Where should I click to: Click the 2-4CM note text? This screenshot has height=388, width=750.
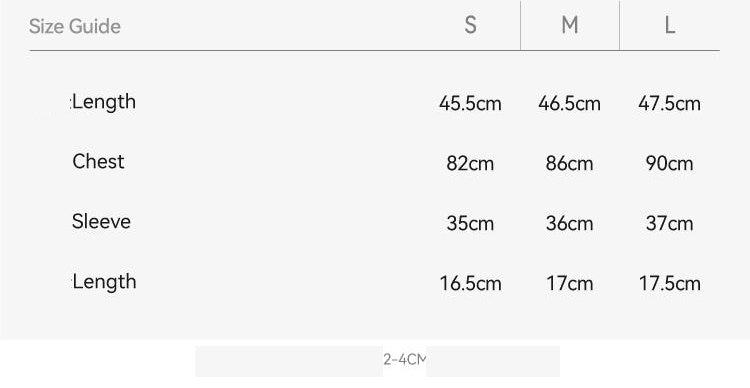click(404, 359)
